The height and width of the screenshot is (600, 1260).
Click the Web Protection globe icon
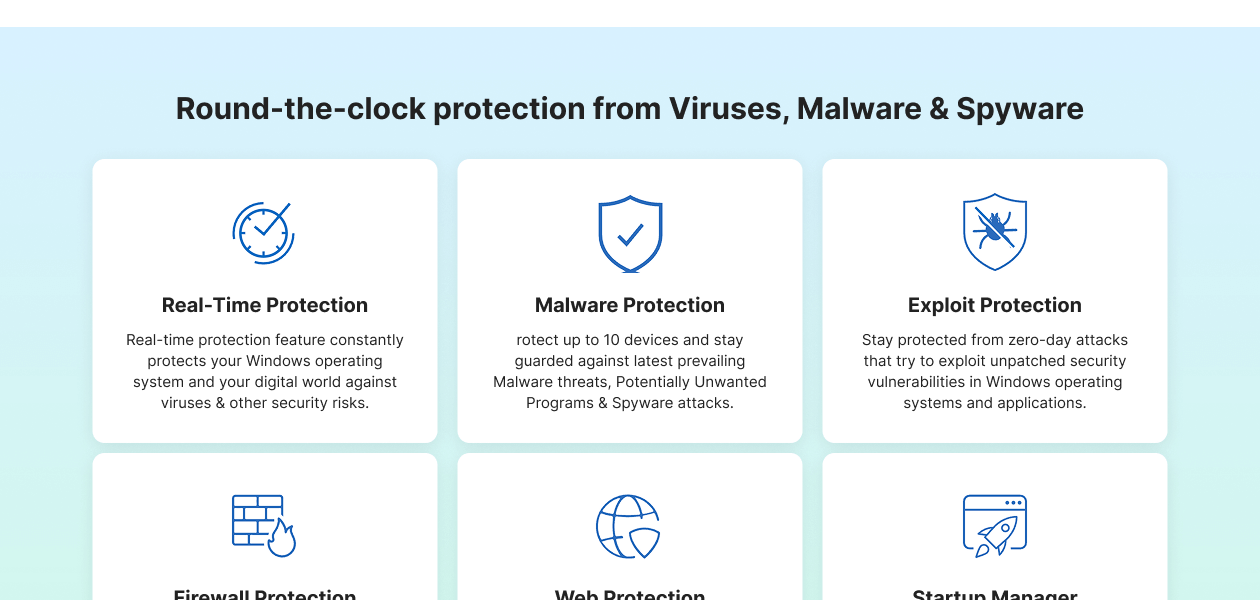pyautogui.click(x=628, y=526)
